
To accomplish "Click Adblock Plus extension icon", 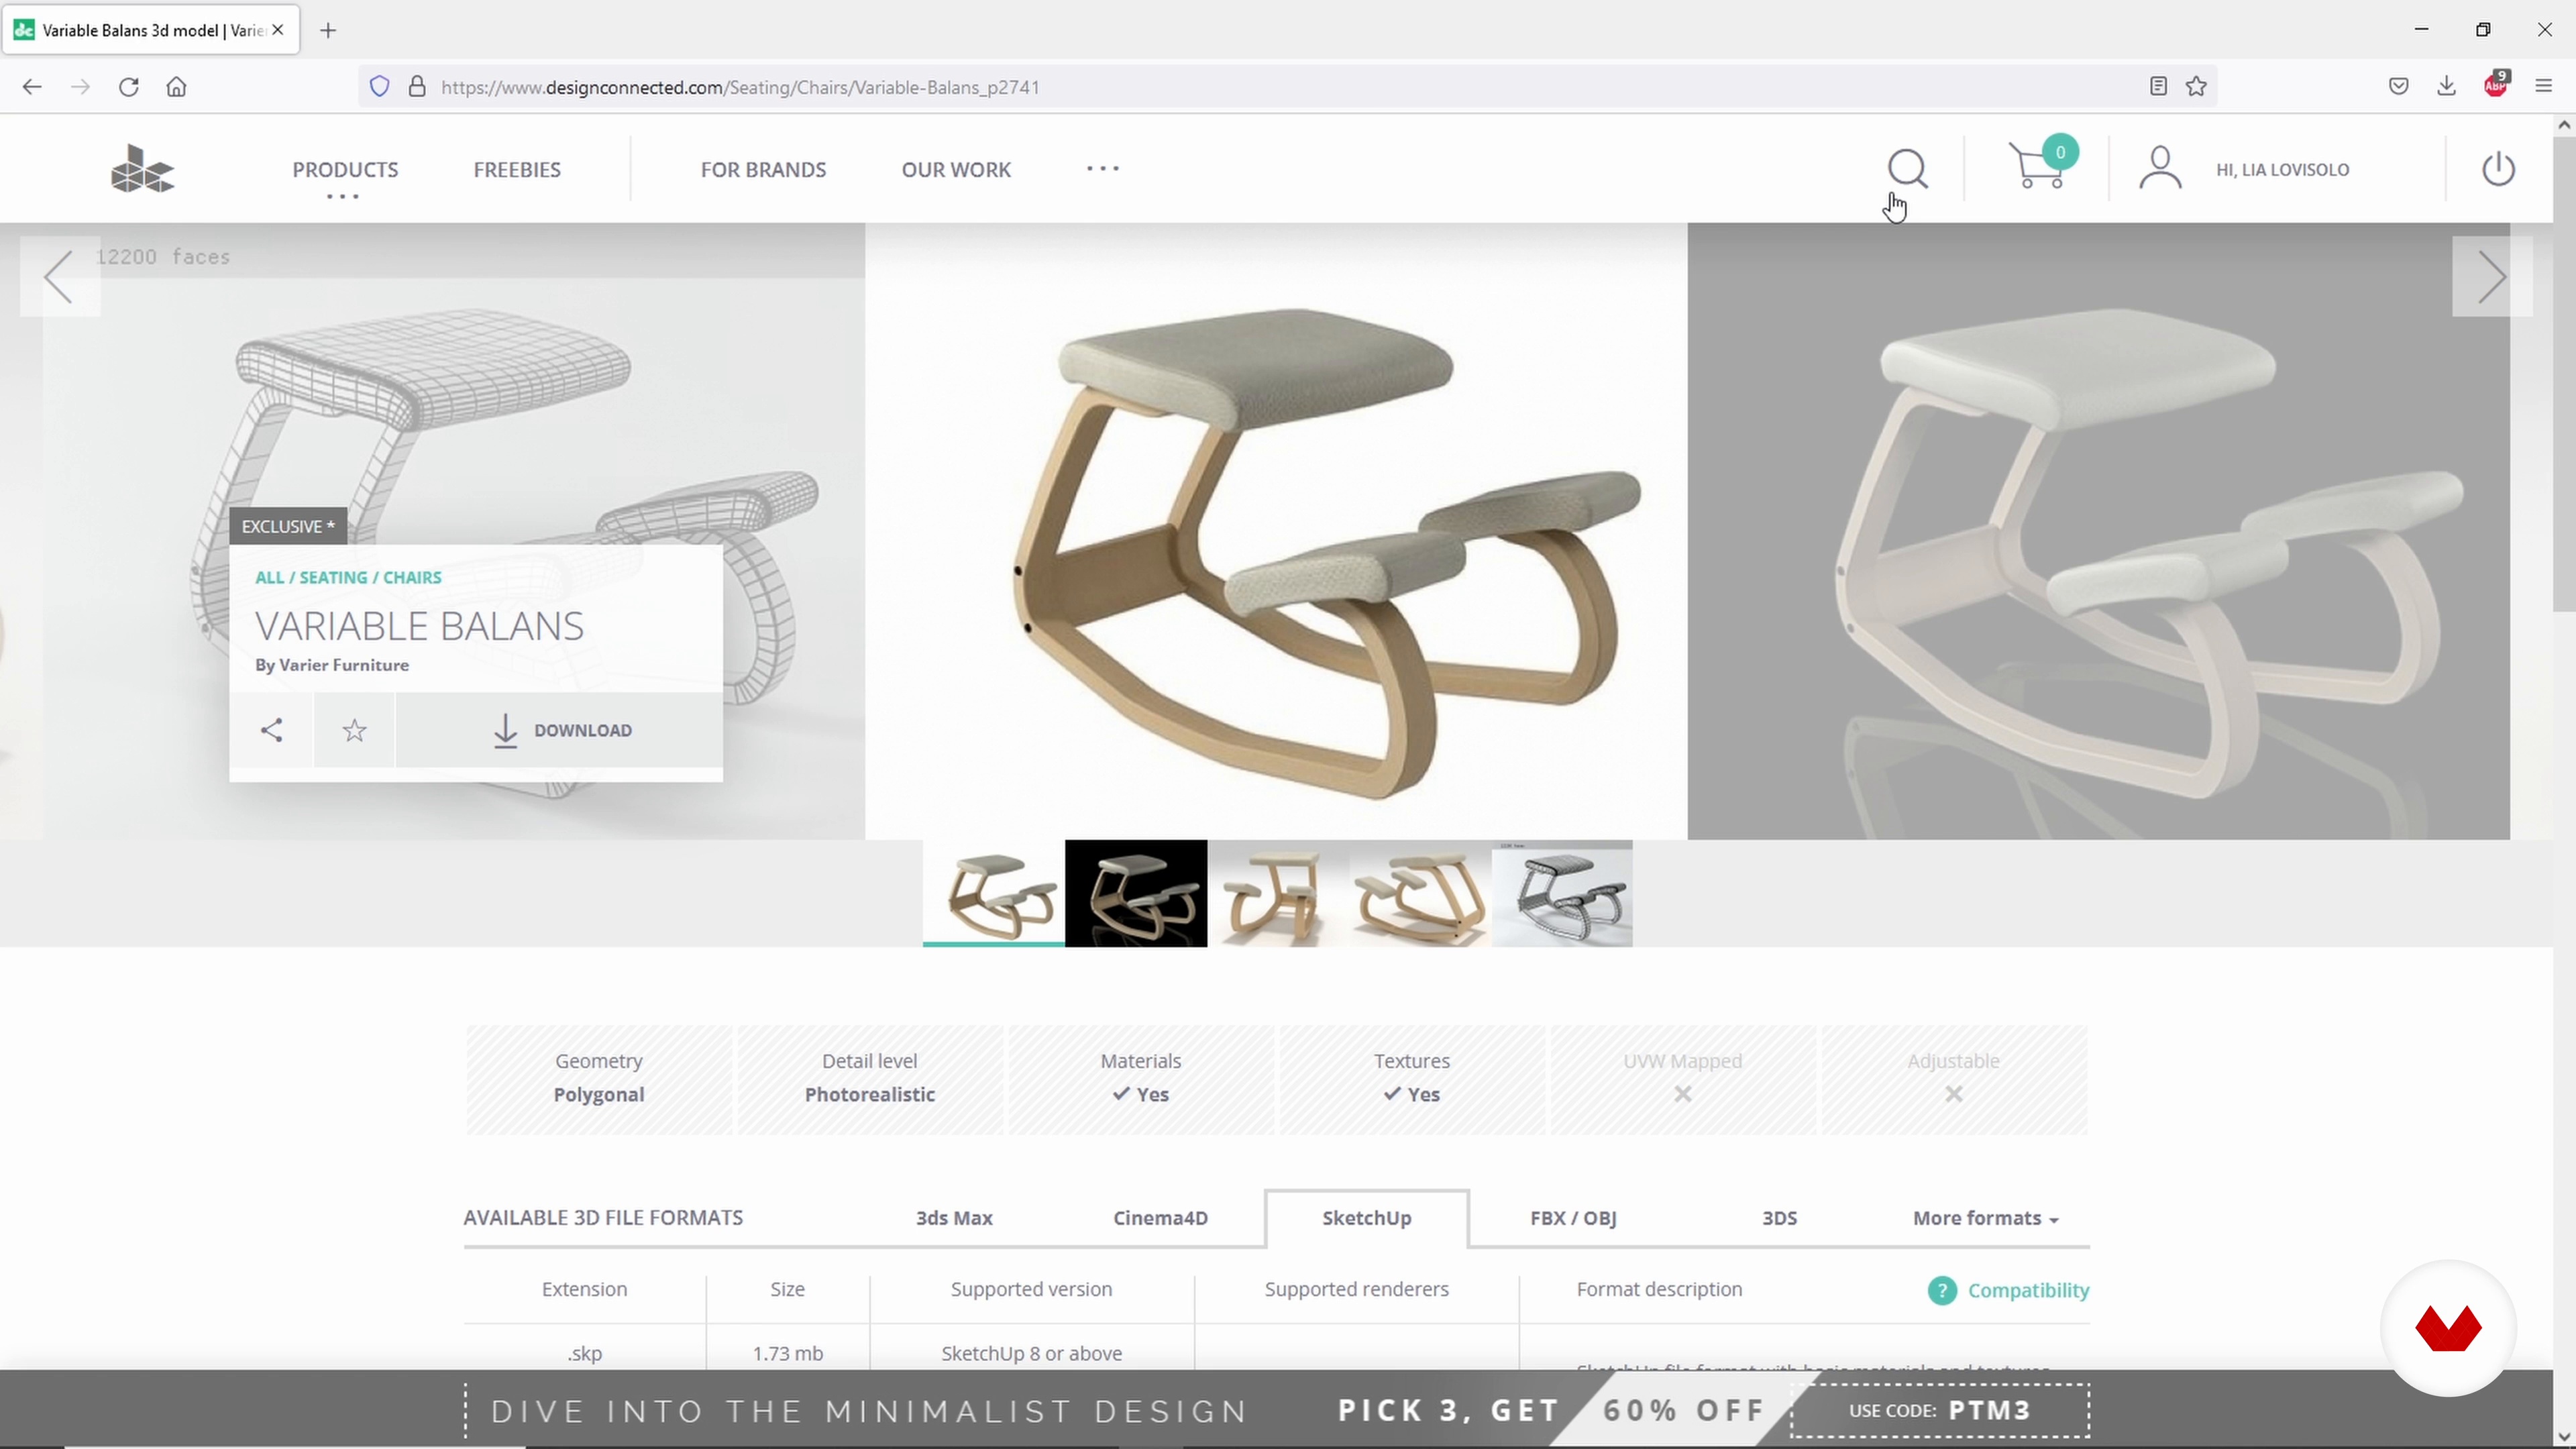I will tap(2496, 85).
